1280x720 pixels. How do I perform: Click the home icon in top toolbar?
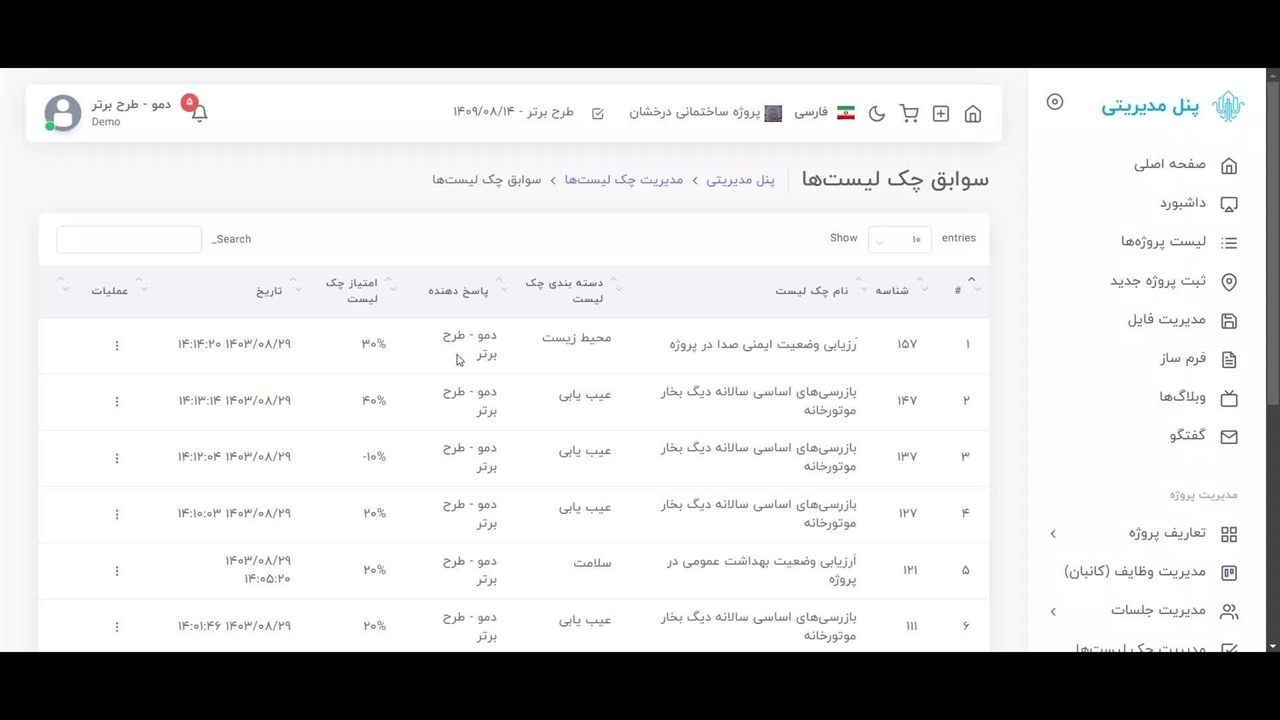[972, 114]
